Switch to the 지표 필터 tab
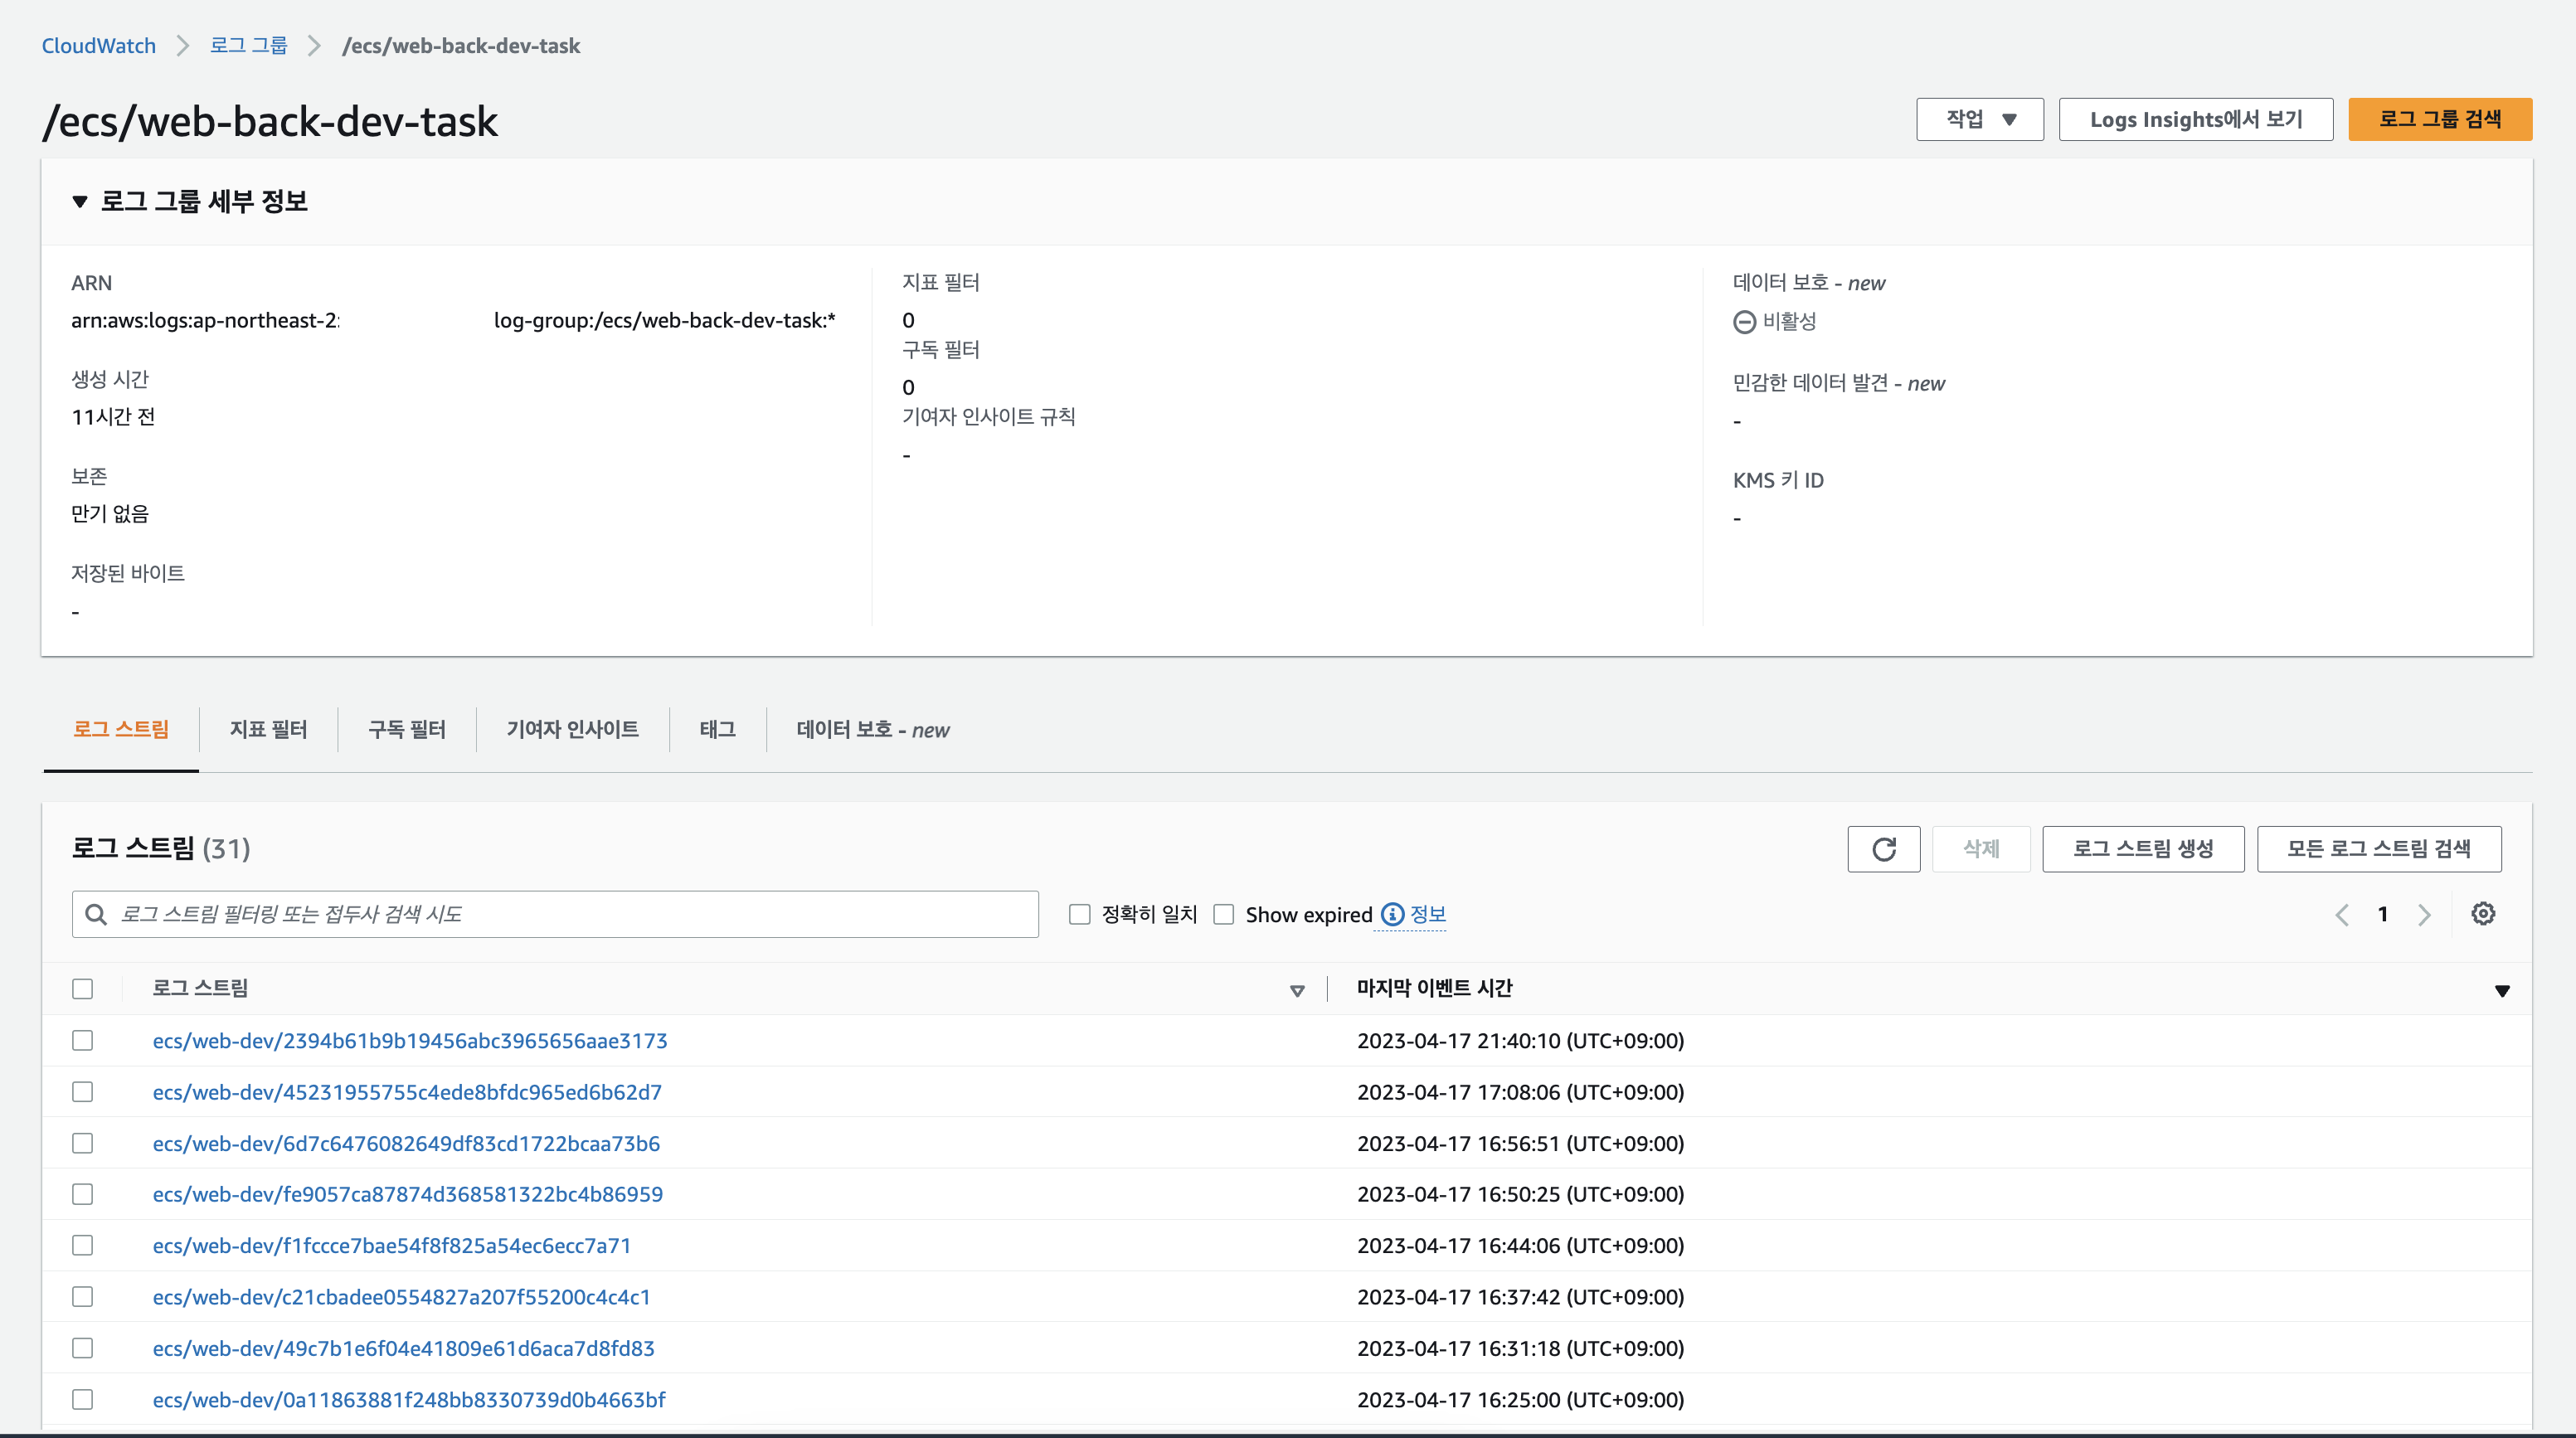2576x1438 pixels. click(x=268, y=730)
